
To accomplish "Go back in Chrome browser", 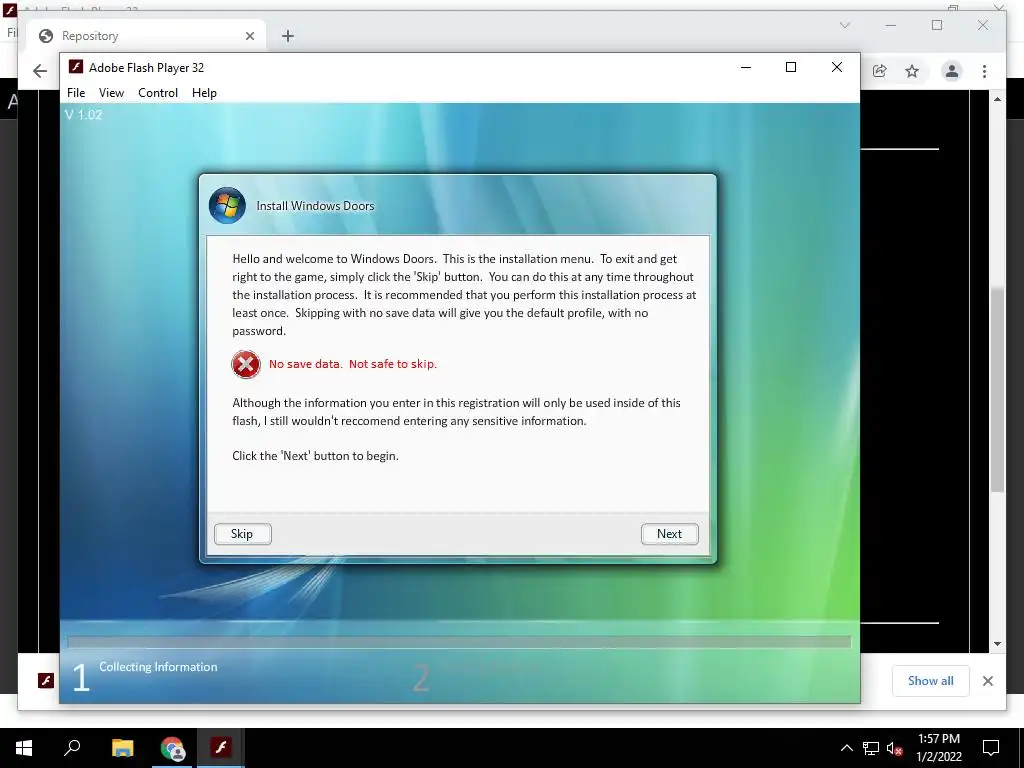I will tap(40, 71).
